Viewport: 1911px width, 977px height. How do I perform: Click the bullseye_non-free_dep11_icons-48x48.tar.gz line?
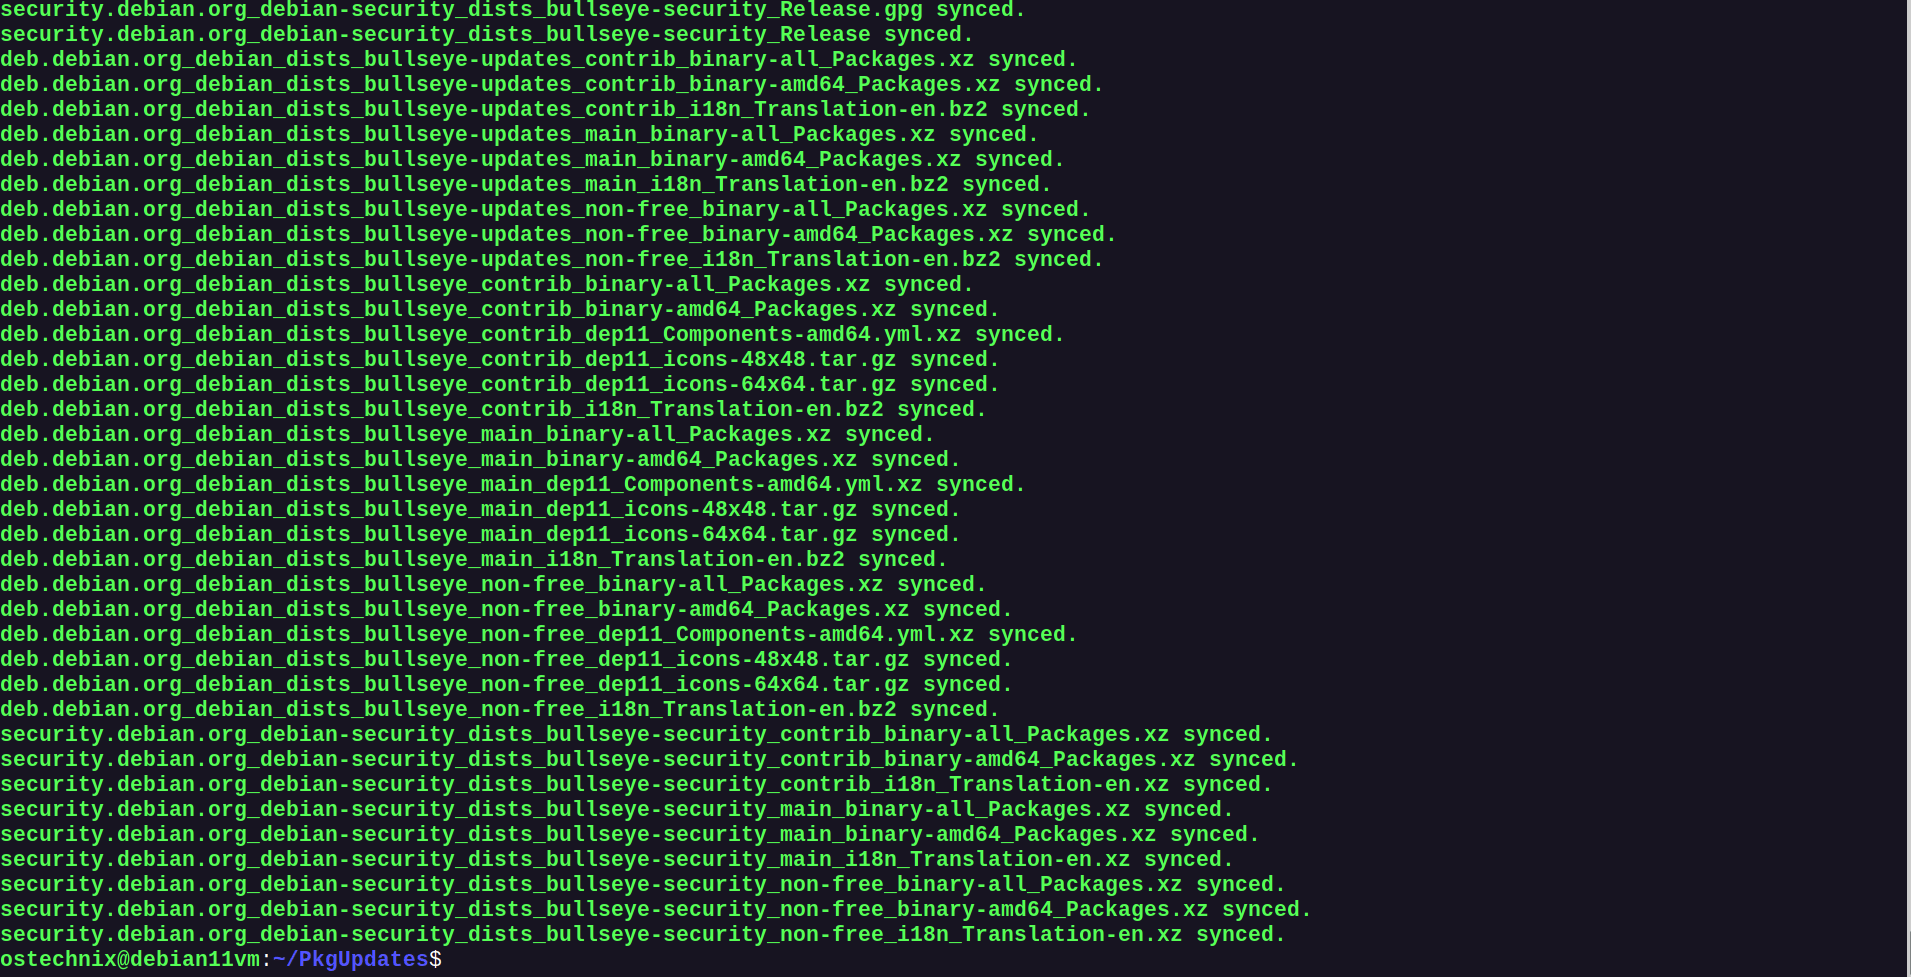tap(506, 660)
